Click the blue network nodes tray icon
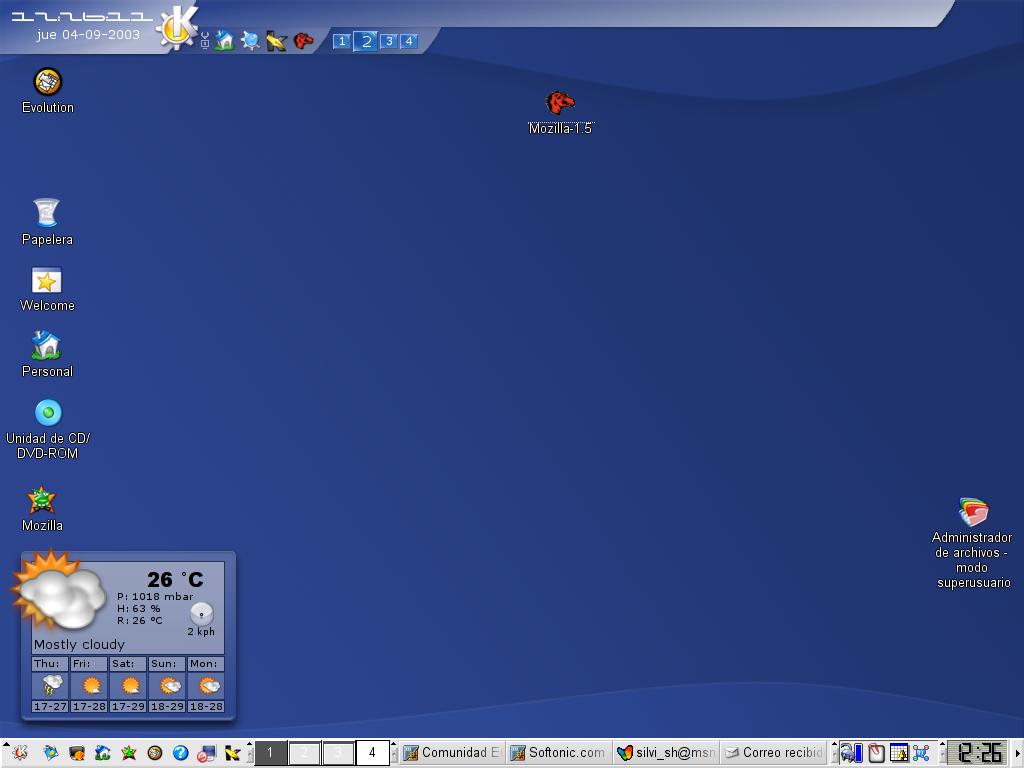 tap(921, 753)
